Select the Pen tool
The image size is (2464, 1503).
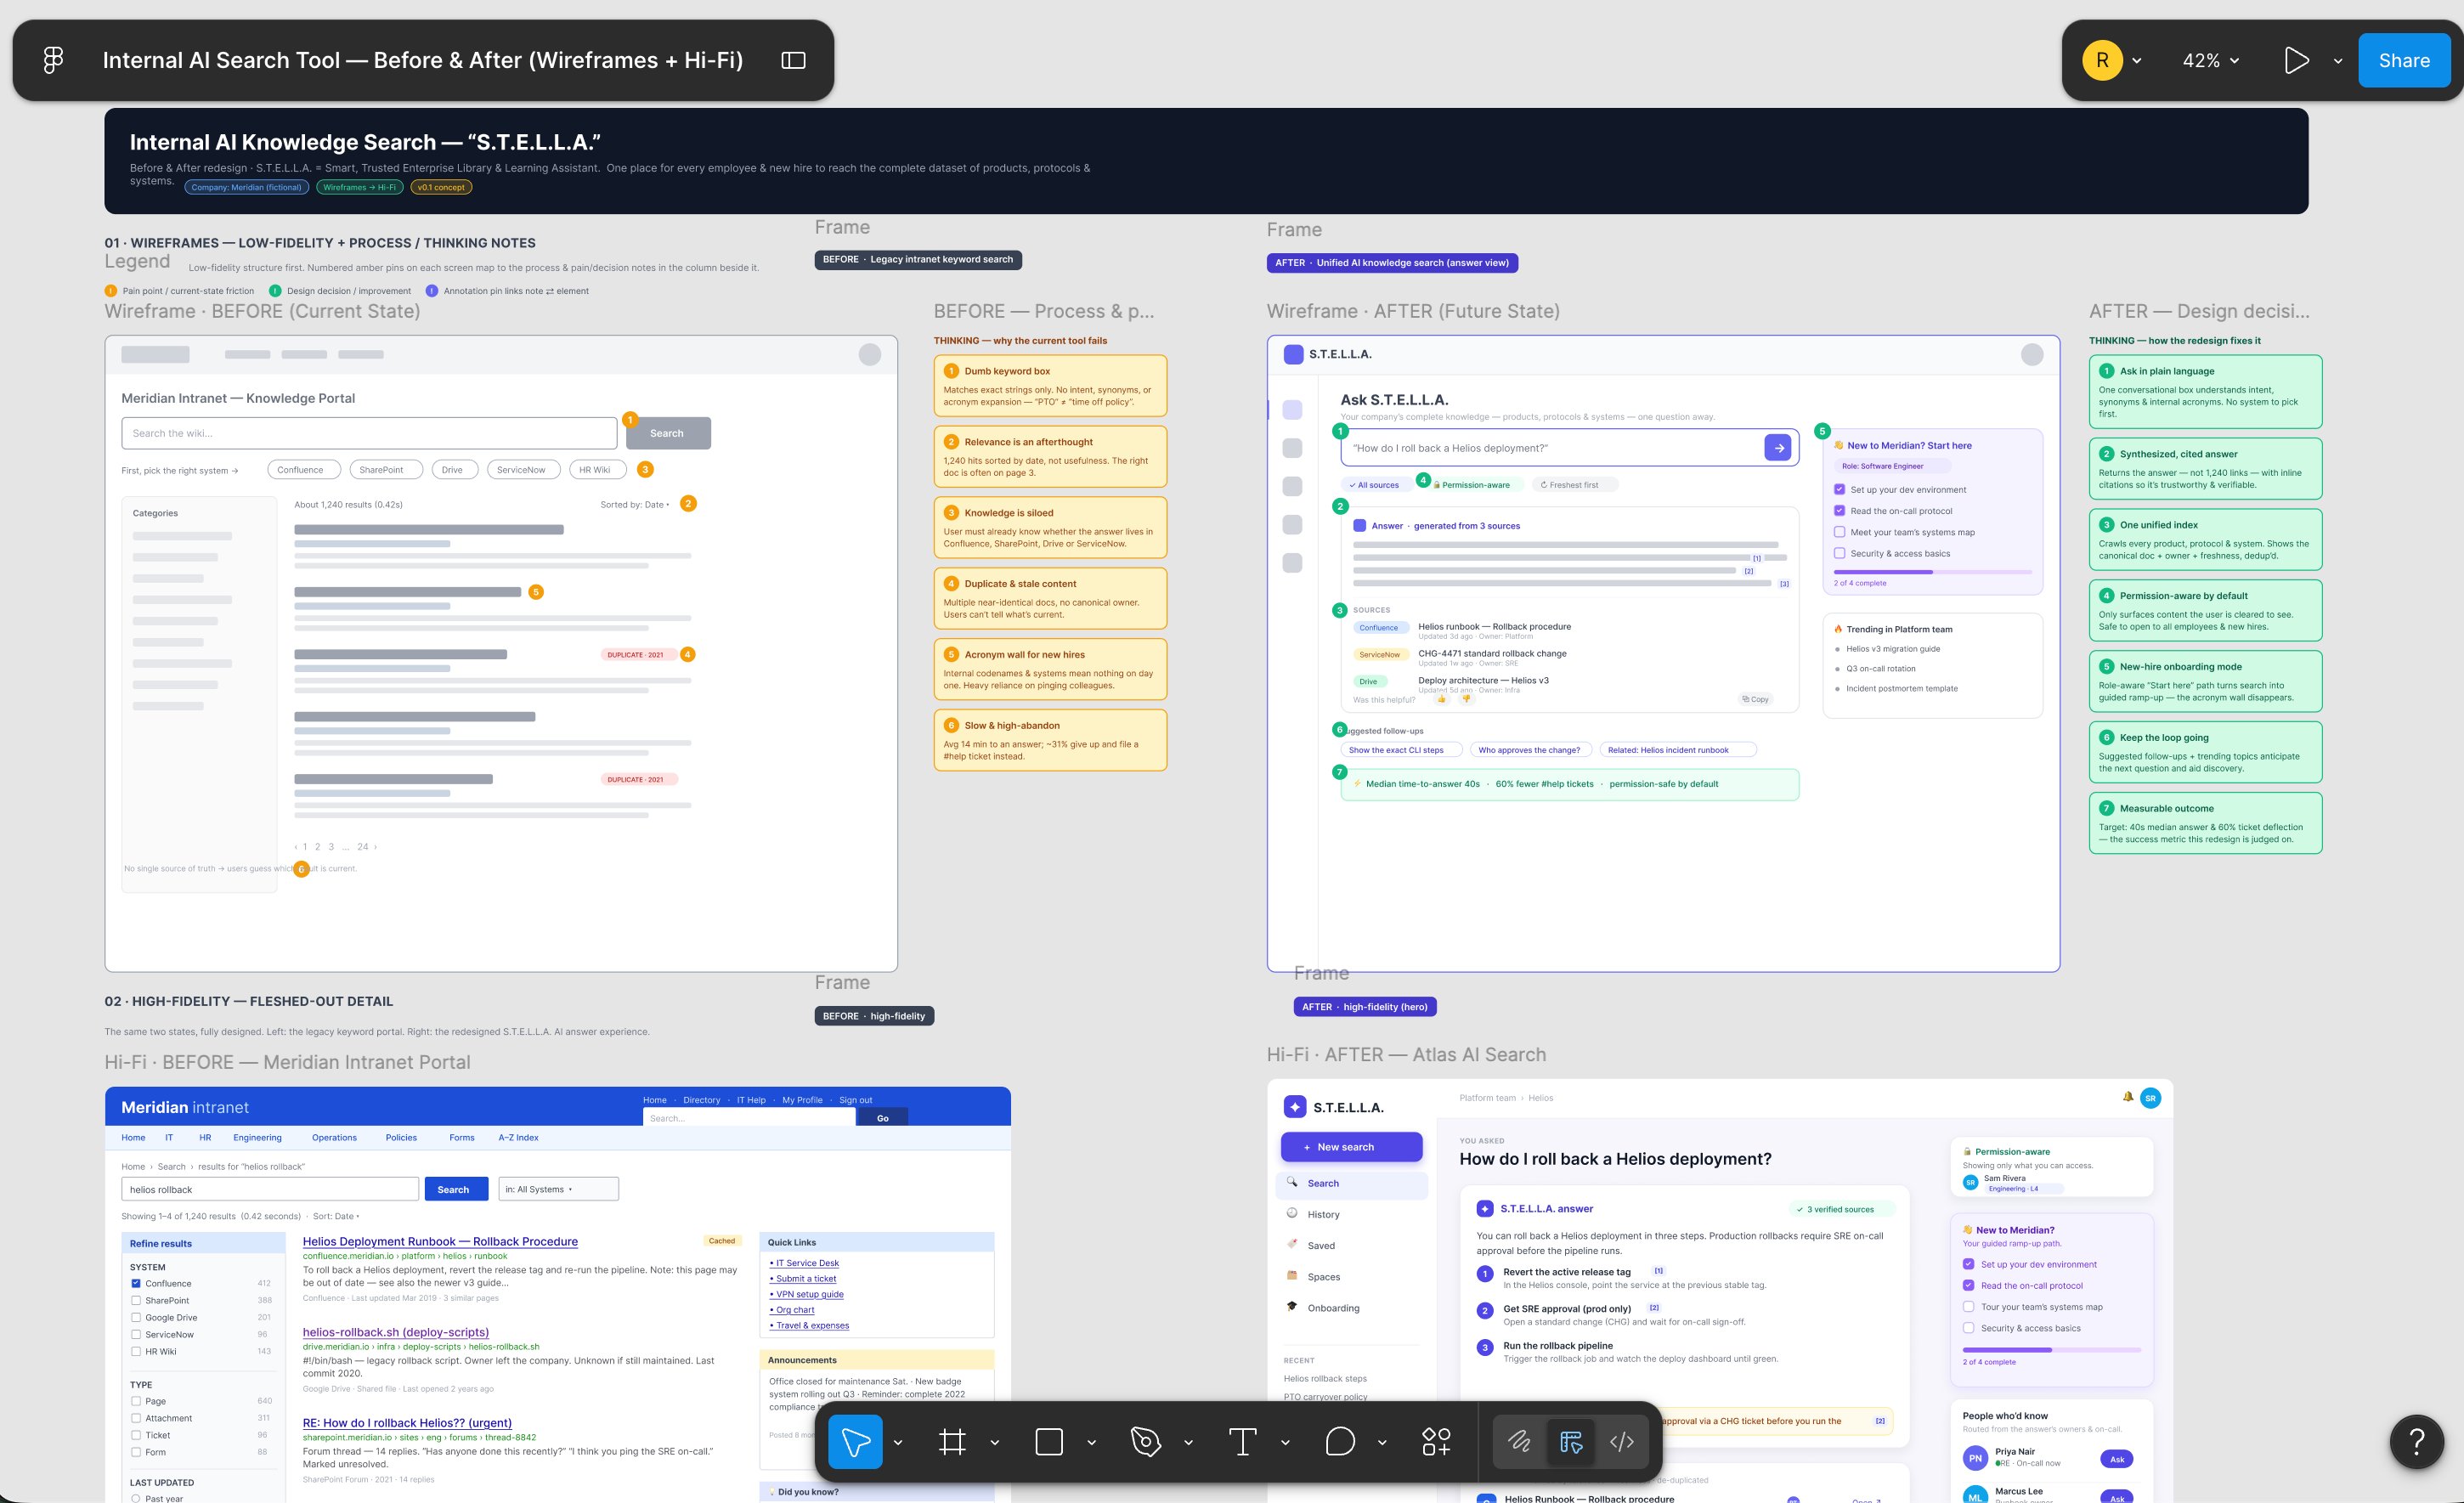[1146, 1441]
